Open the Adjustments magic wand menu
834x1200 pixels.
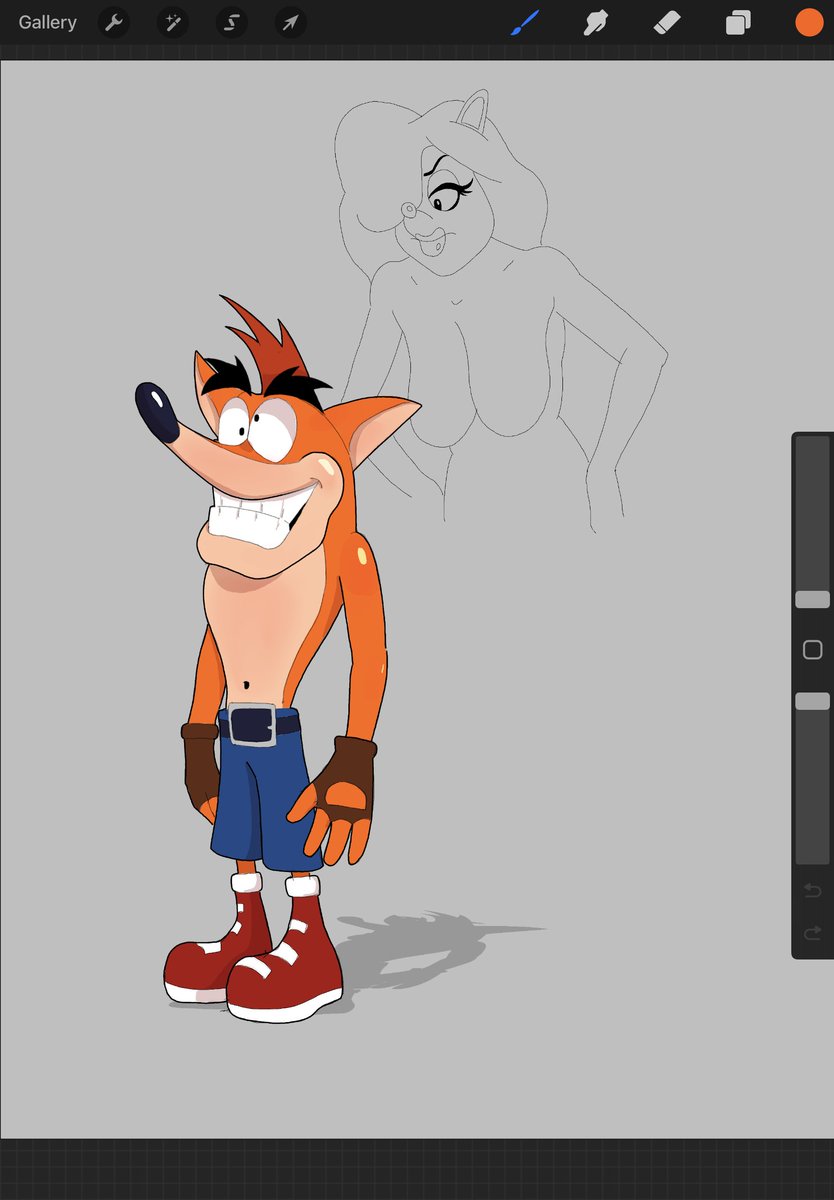point(173,22)
